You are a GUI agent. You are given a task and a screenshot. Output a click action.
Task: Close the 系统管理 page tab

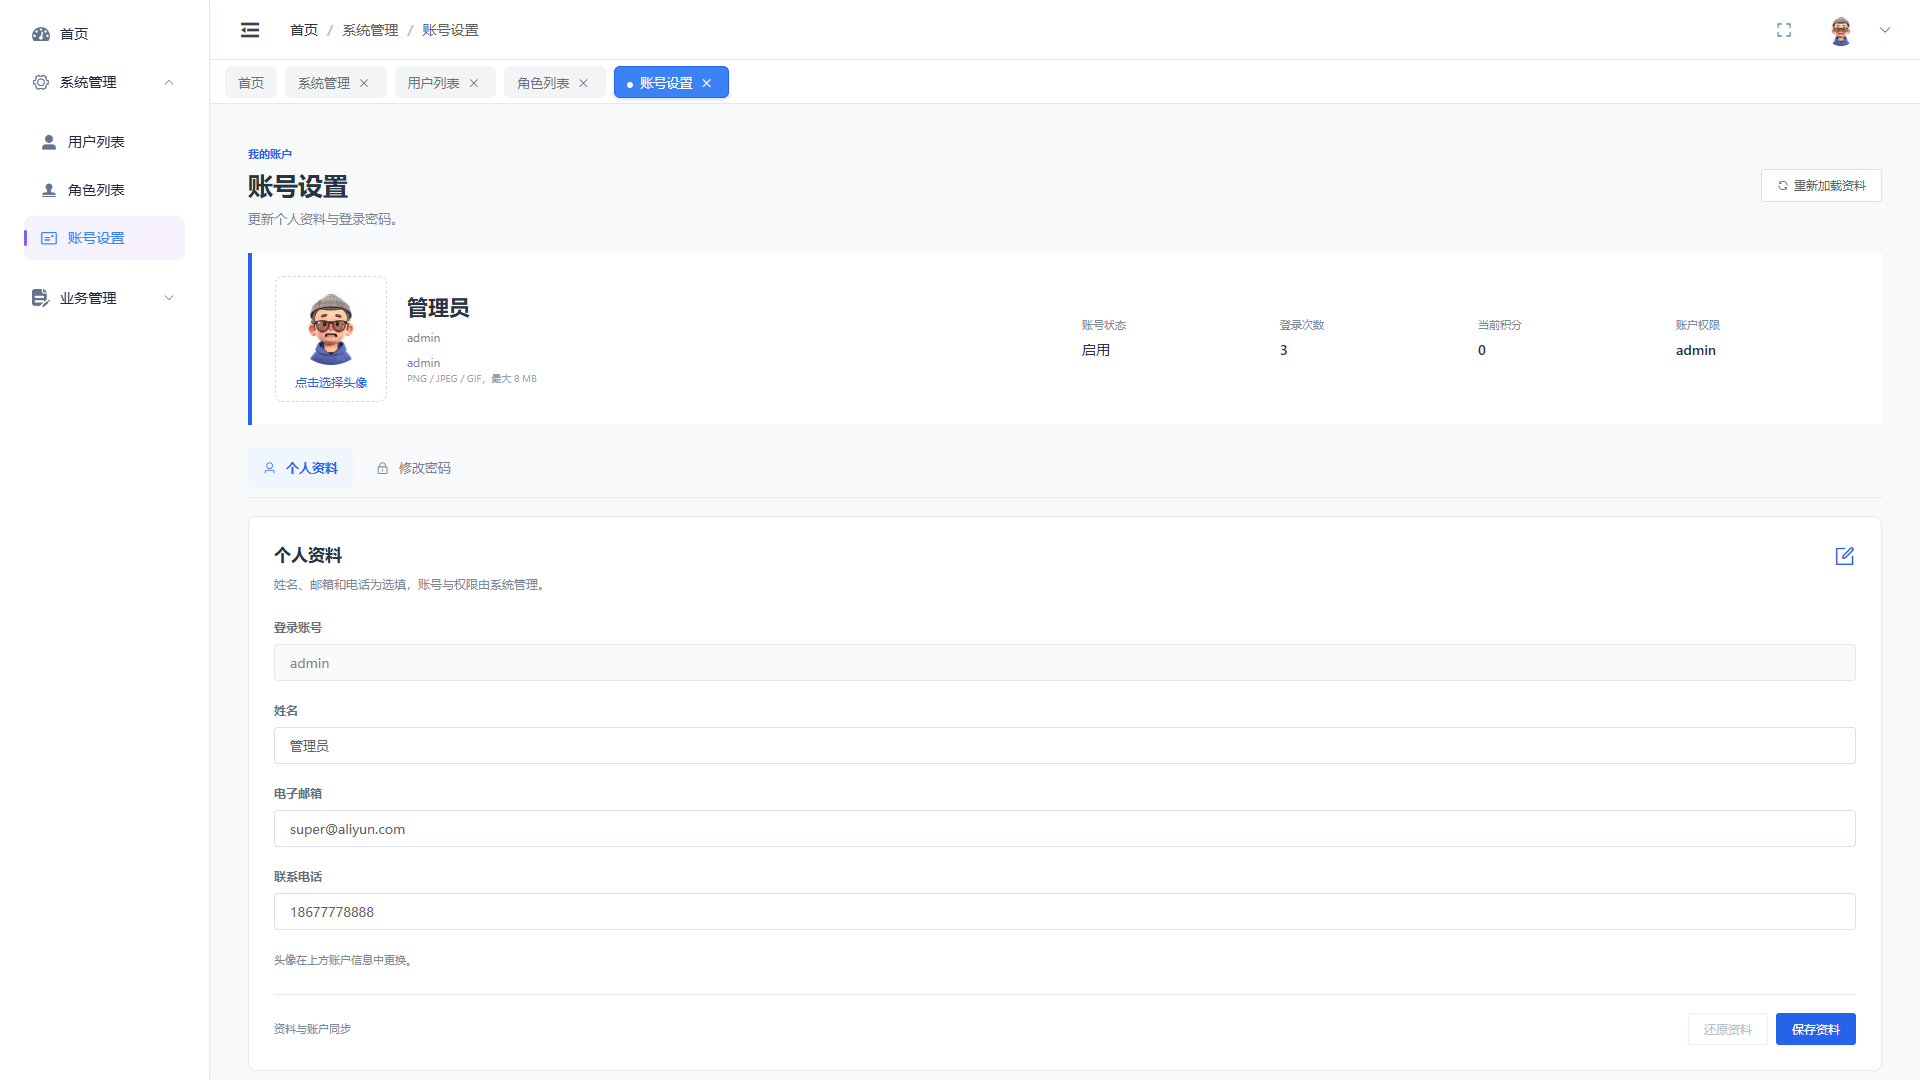coord(364,83)
